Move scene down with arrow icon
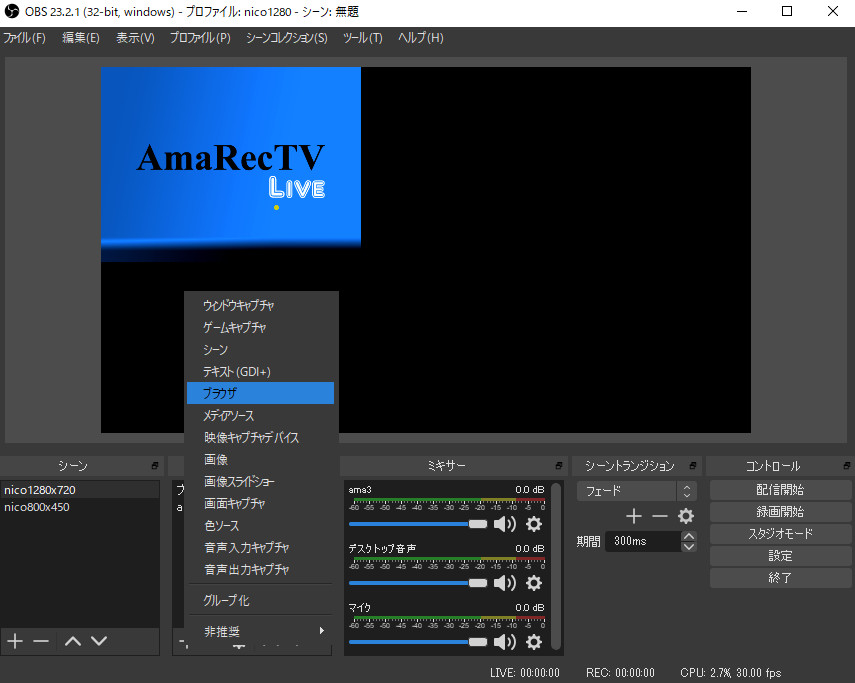The image size is (855, 683). (x=99, y=641)
